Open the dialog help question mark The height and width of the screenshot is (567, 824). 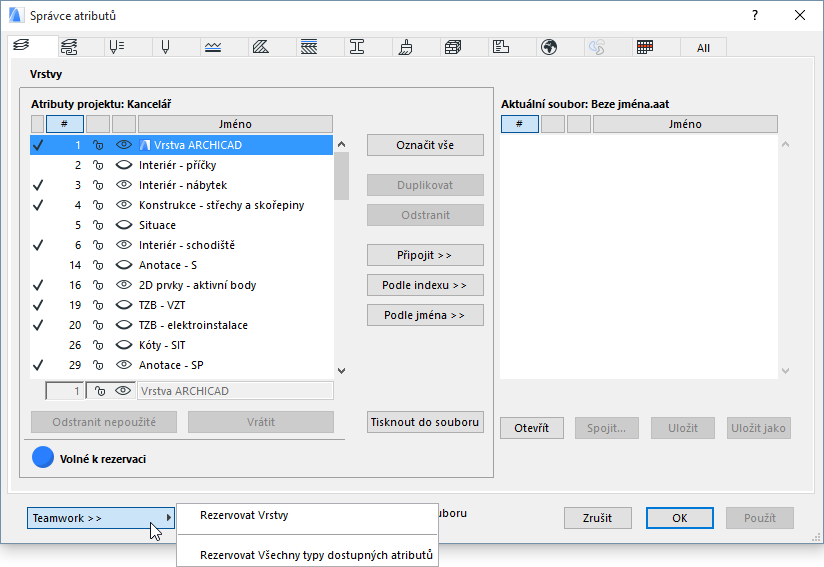tap(755, 15)
